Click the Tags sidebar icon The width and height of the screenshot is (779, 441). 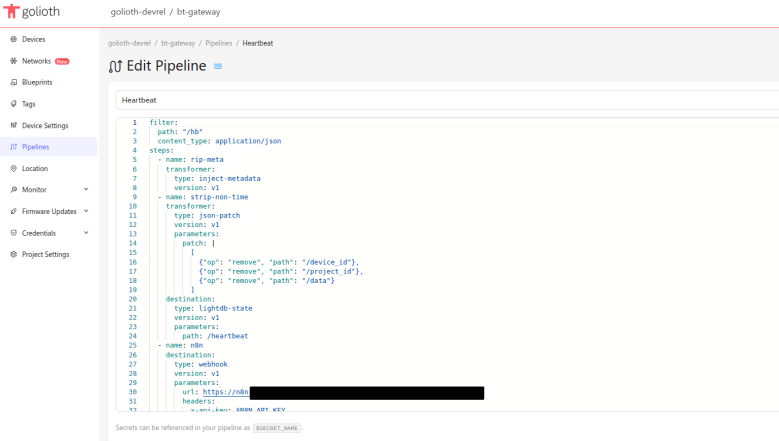pos(13,104)
